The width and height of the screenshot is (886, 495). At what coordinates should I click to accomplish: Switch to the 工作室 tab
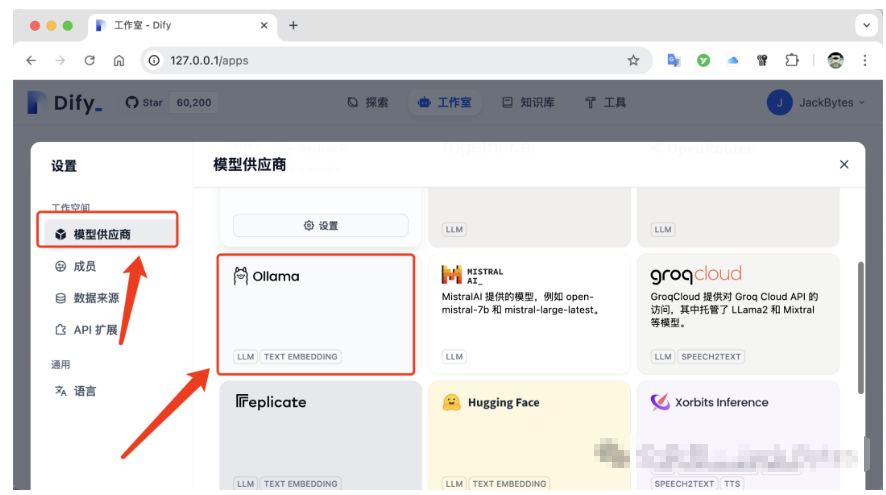[x=445, y=103]
